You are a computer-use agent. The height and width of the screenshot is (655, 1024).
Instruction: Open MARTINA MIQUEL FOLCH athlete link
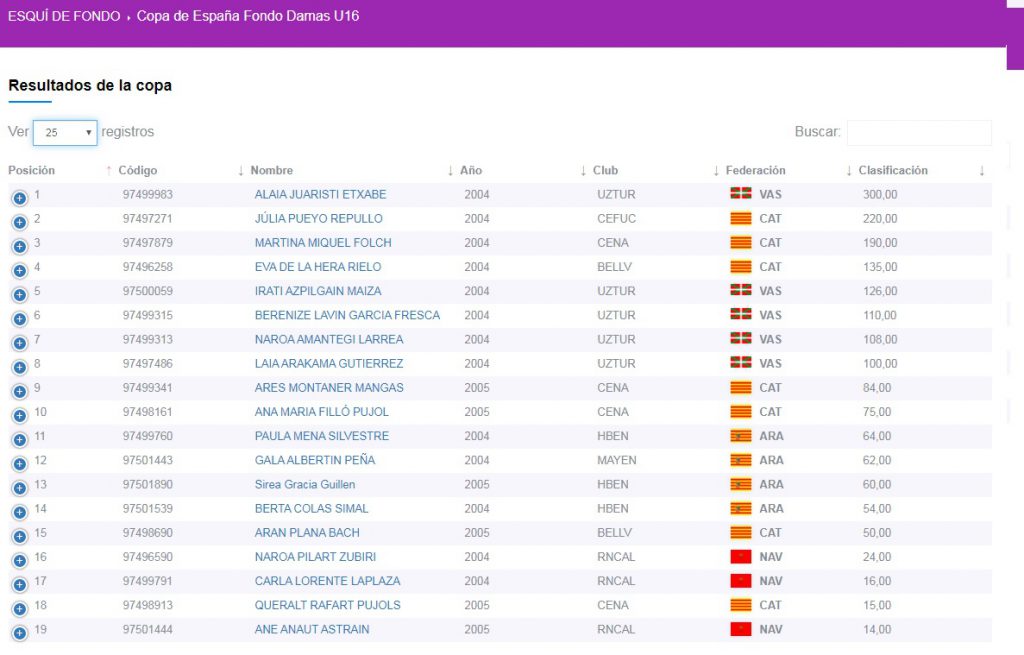pyautogui.click(x=323, y=242)
